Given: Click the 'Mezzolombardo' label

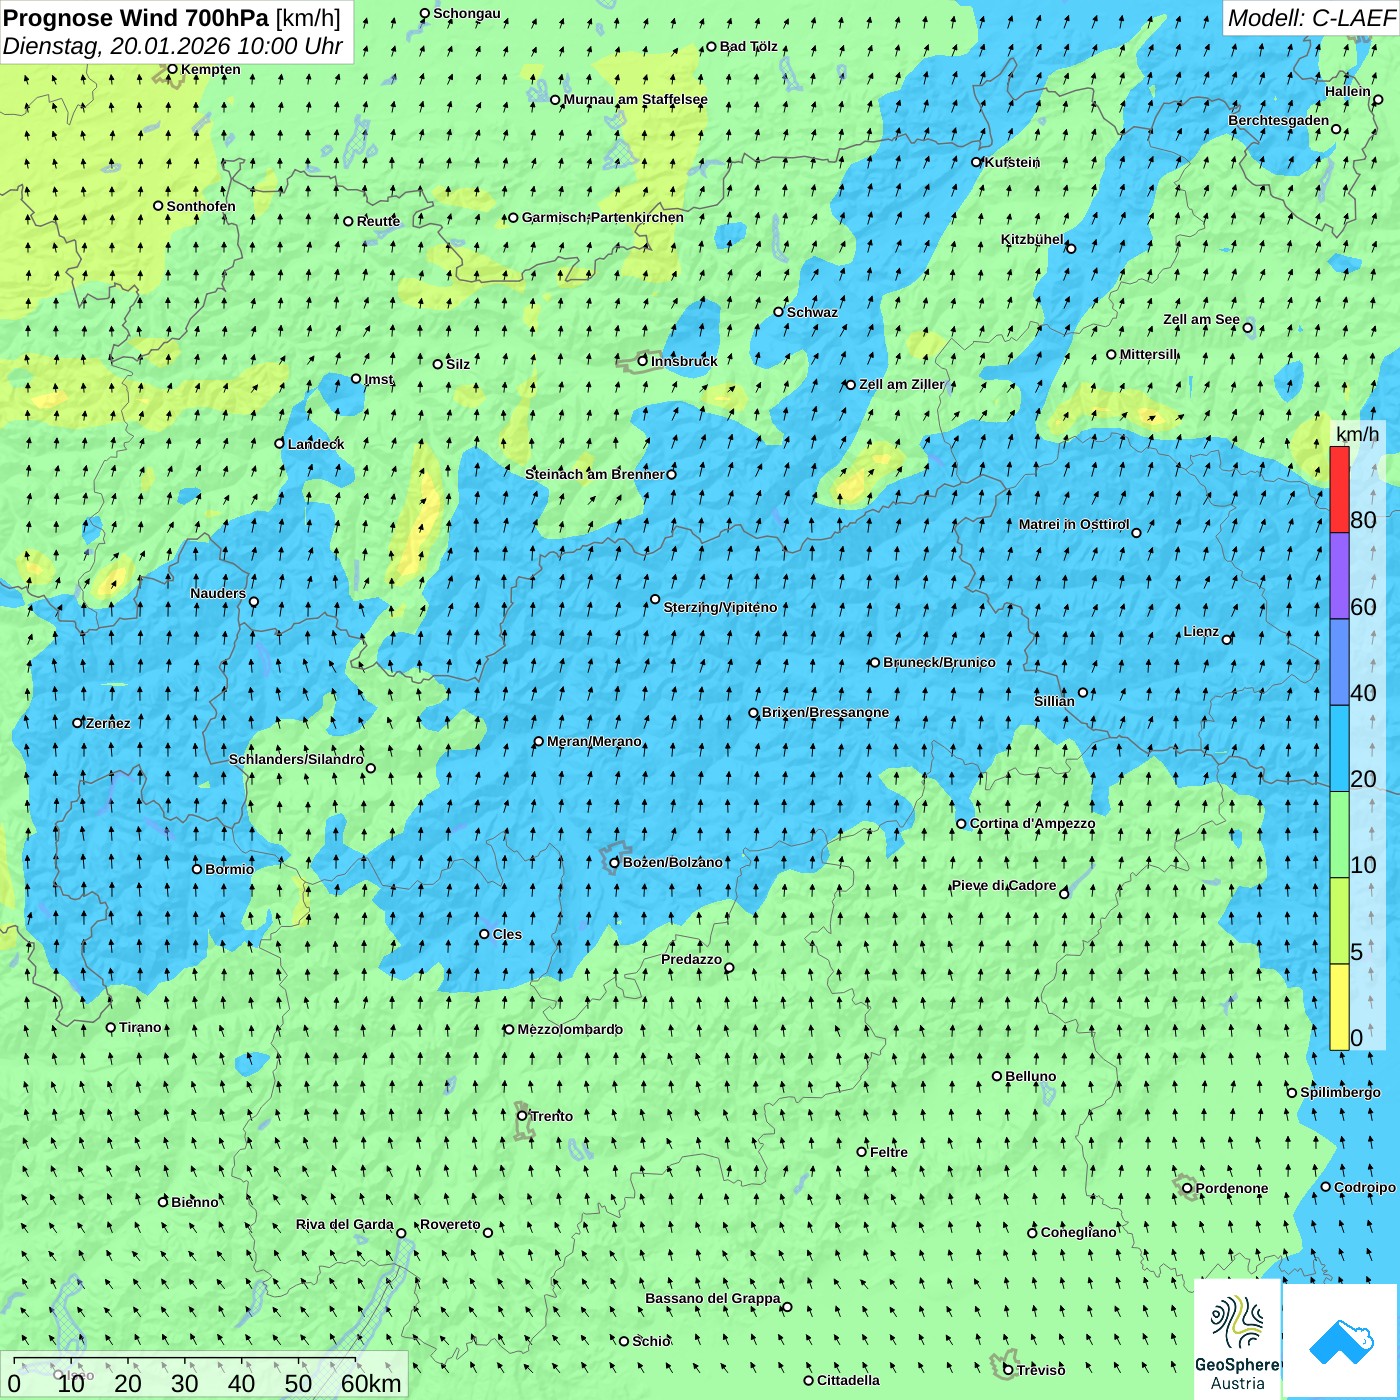Looking at the screenshot, I should [x=570, y=1029].
